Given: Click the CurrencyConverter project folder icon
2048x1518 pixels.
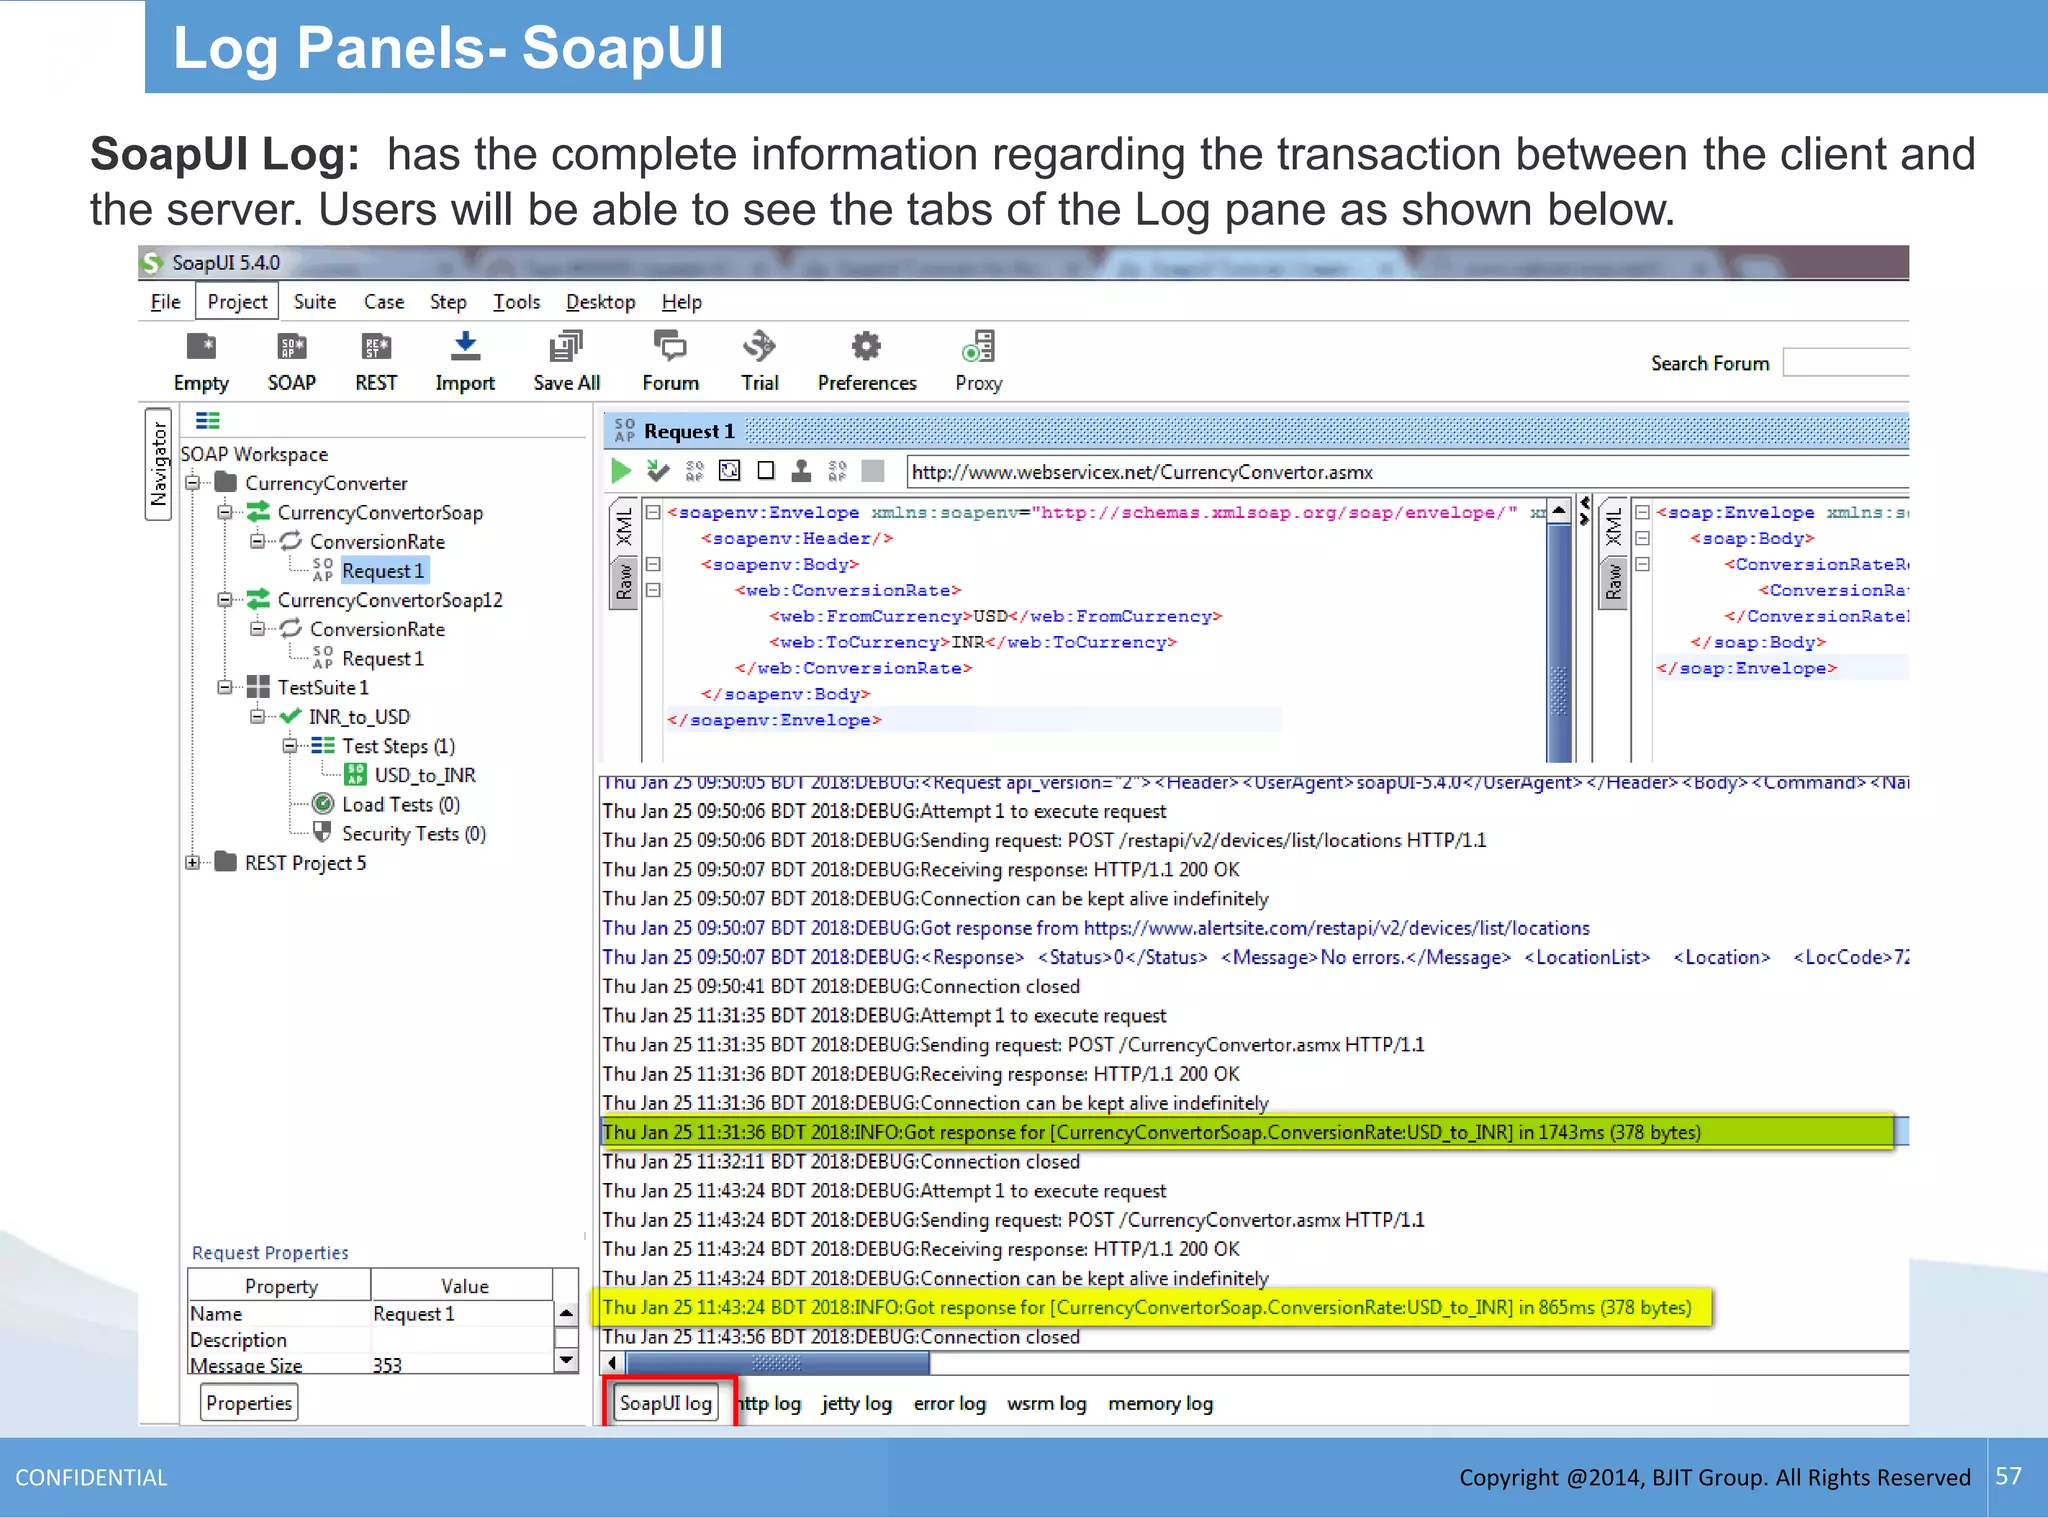Looking at the screenshot, I should click(x=227, y=483).
